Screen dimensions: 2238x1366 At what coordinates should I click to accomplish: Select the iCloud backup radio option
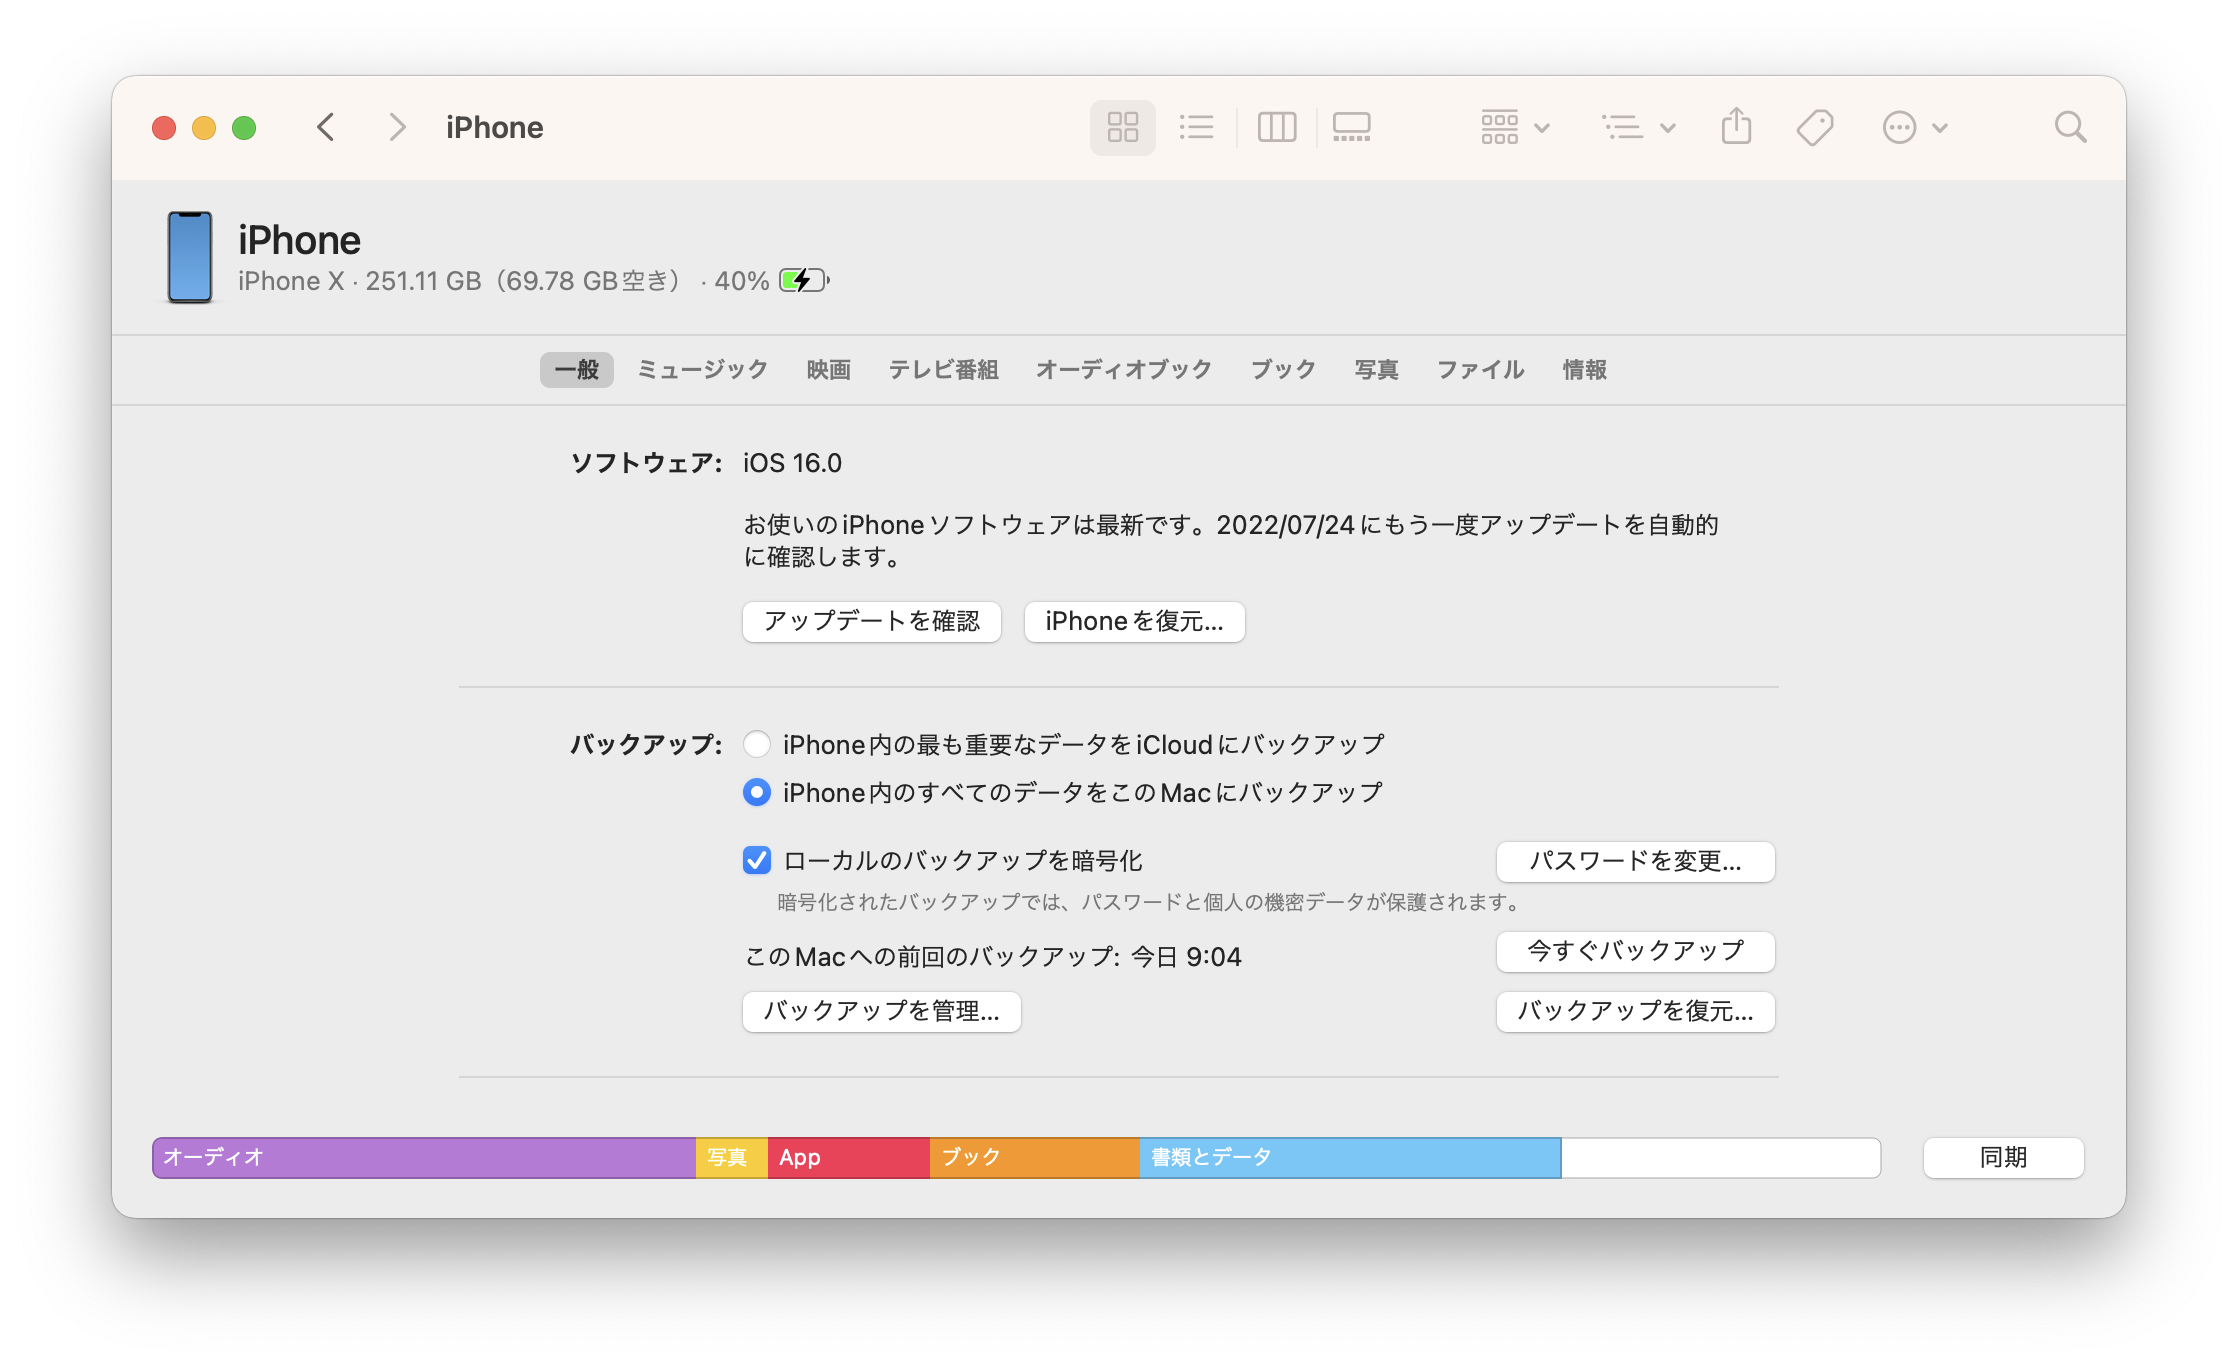click(x=757, y=744)
